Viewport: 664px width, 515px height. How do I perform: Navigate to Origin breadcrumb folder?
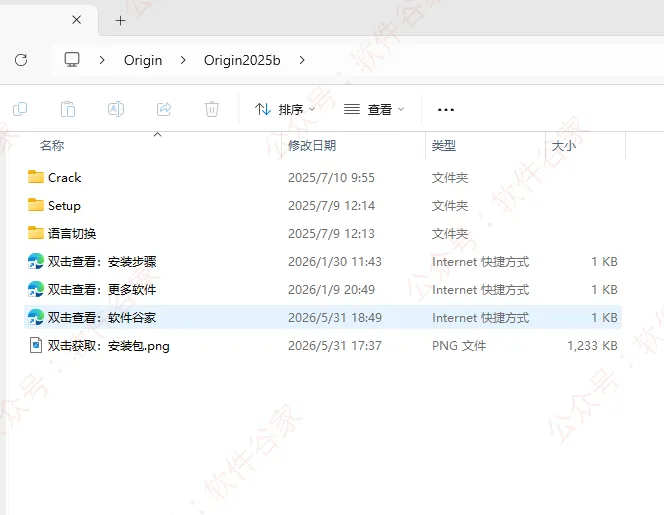(x=143, y=60)
